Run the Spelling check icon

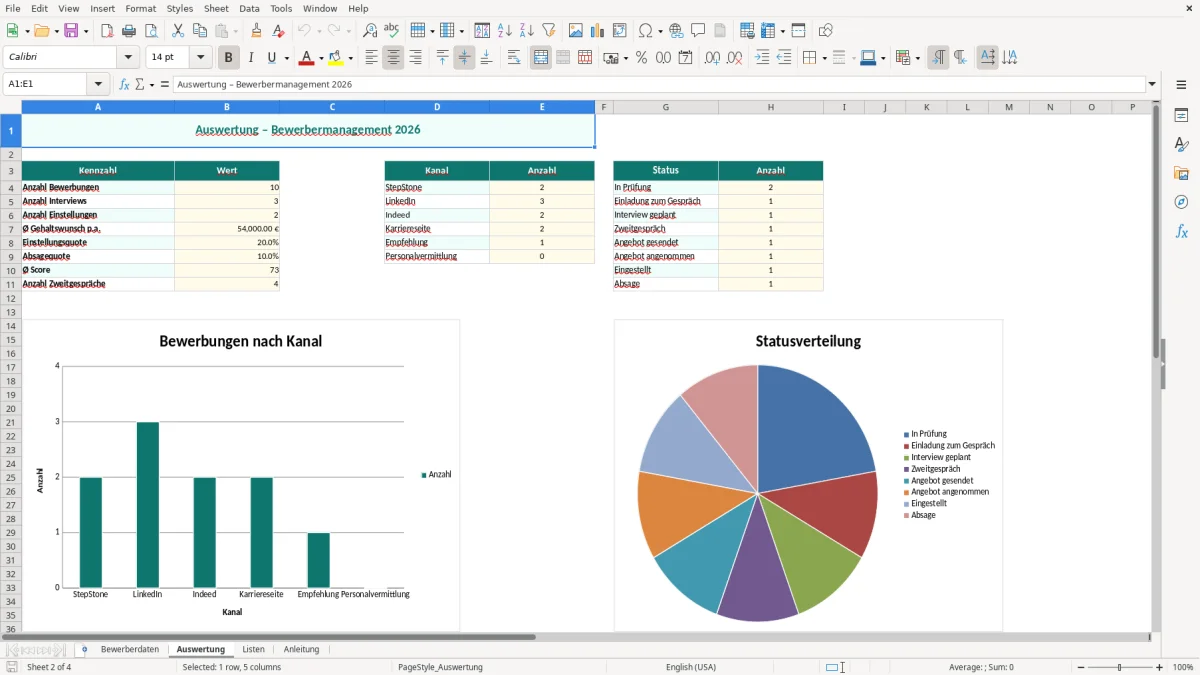pos(391,31)
